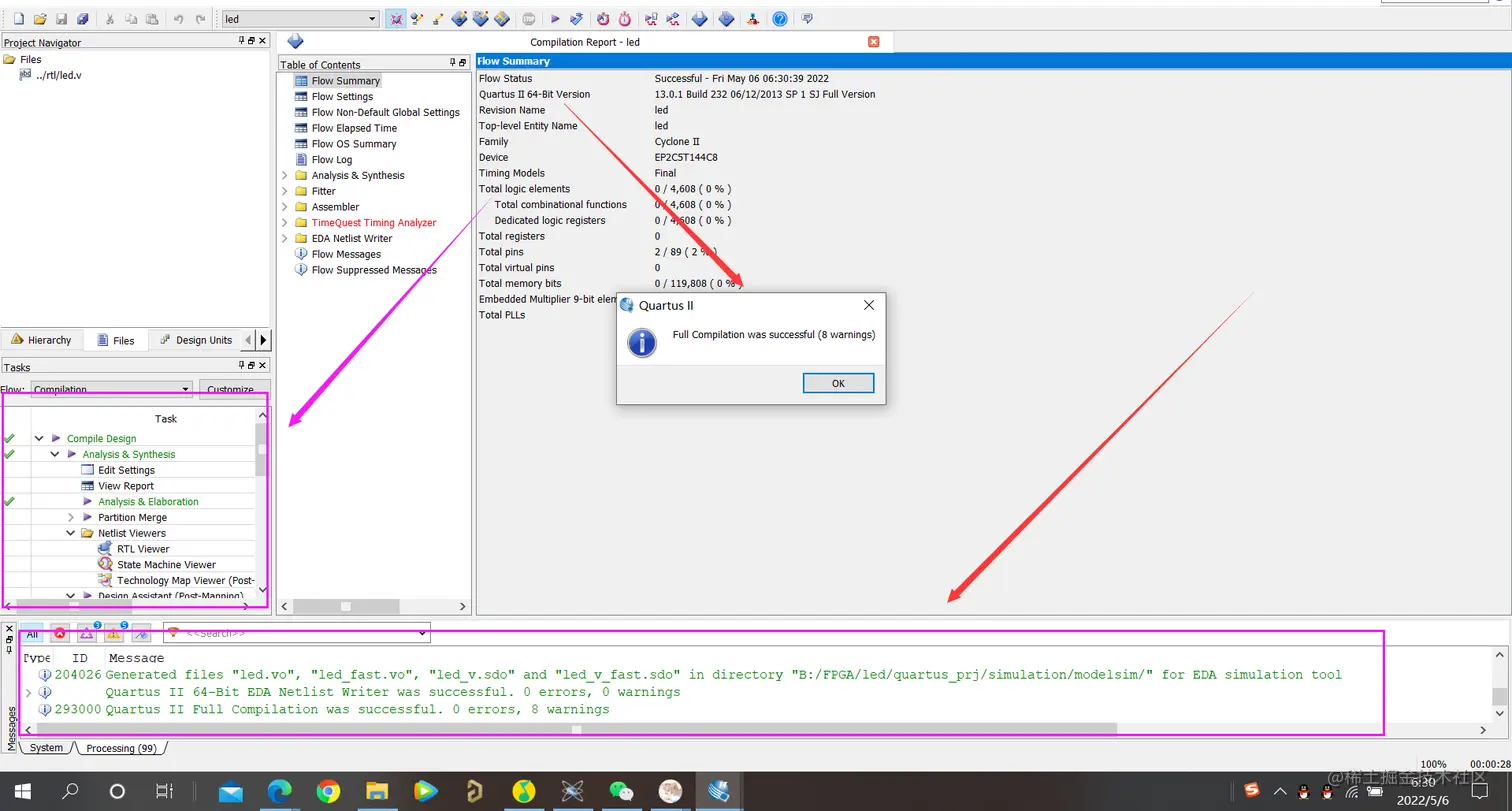Screen dimensions: 1512x811
Task: Open the RTL Viewer task
Action: [143, 549]
